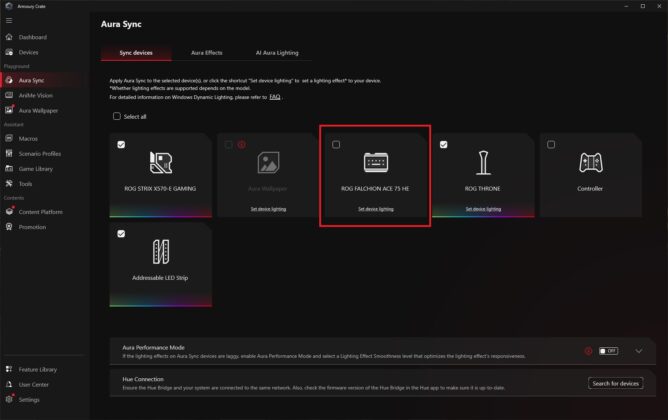
Task: Click the User Center icon
Action: [x=9, y=384]
